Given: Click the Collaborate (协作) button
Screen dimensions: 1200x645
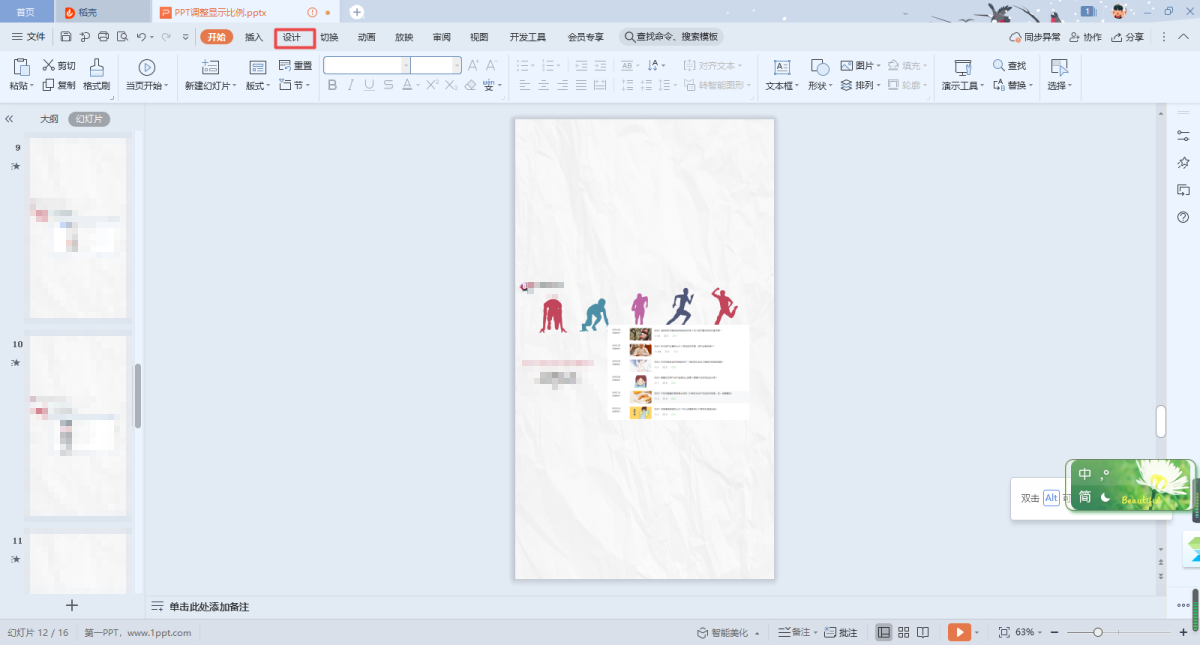Looking at the screenshot, I should coord(1085,37).
